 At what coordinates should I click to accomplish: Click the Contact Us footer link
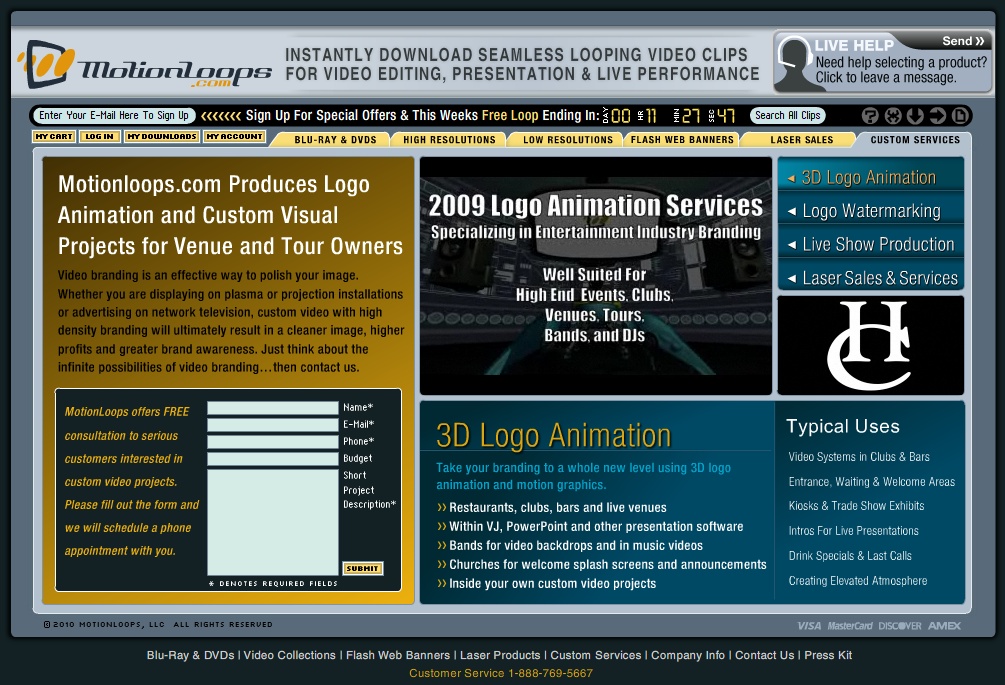point(764,655)
